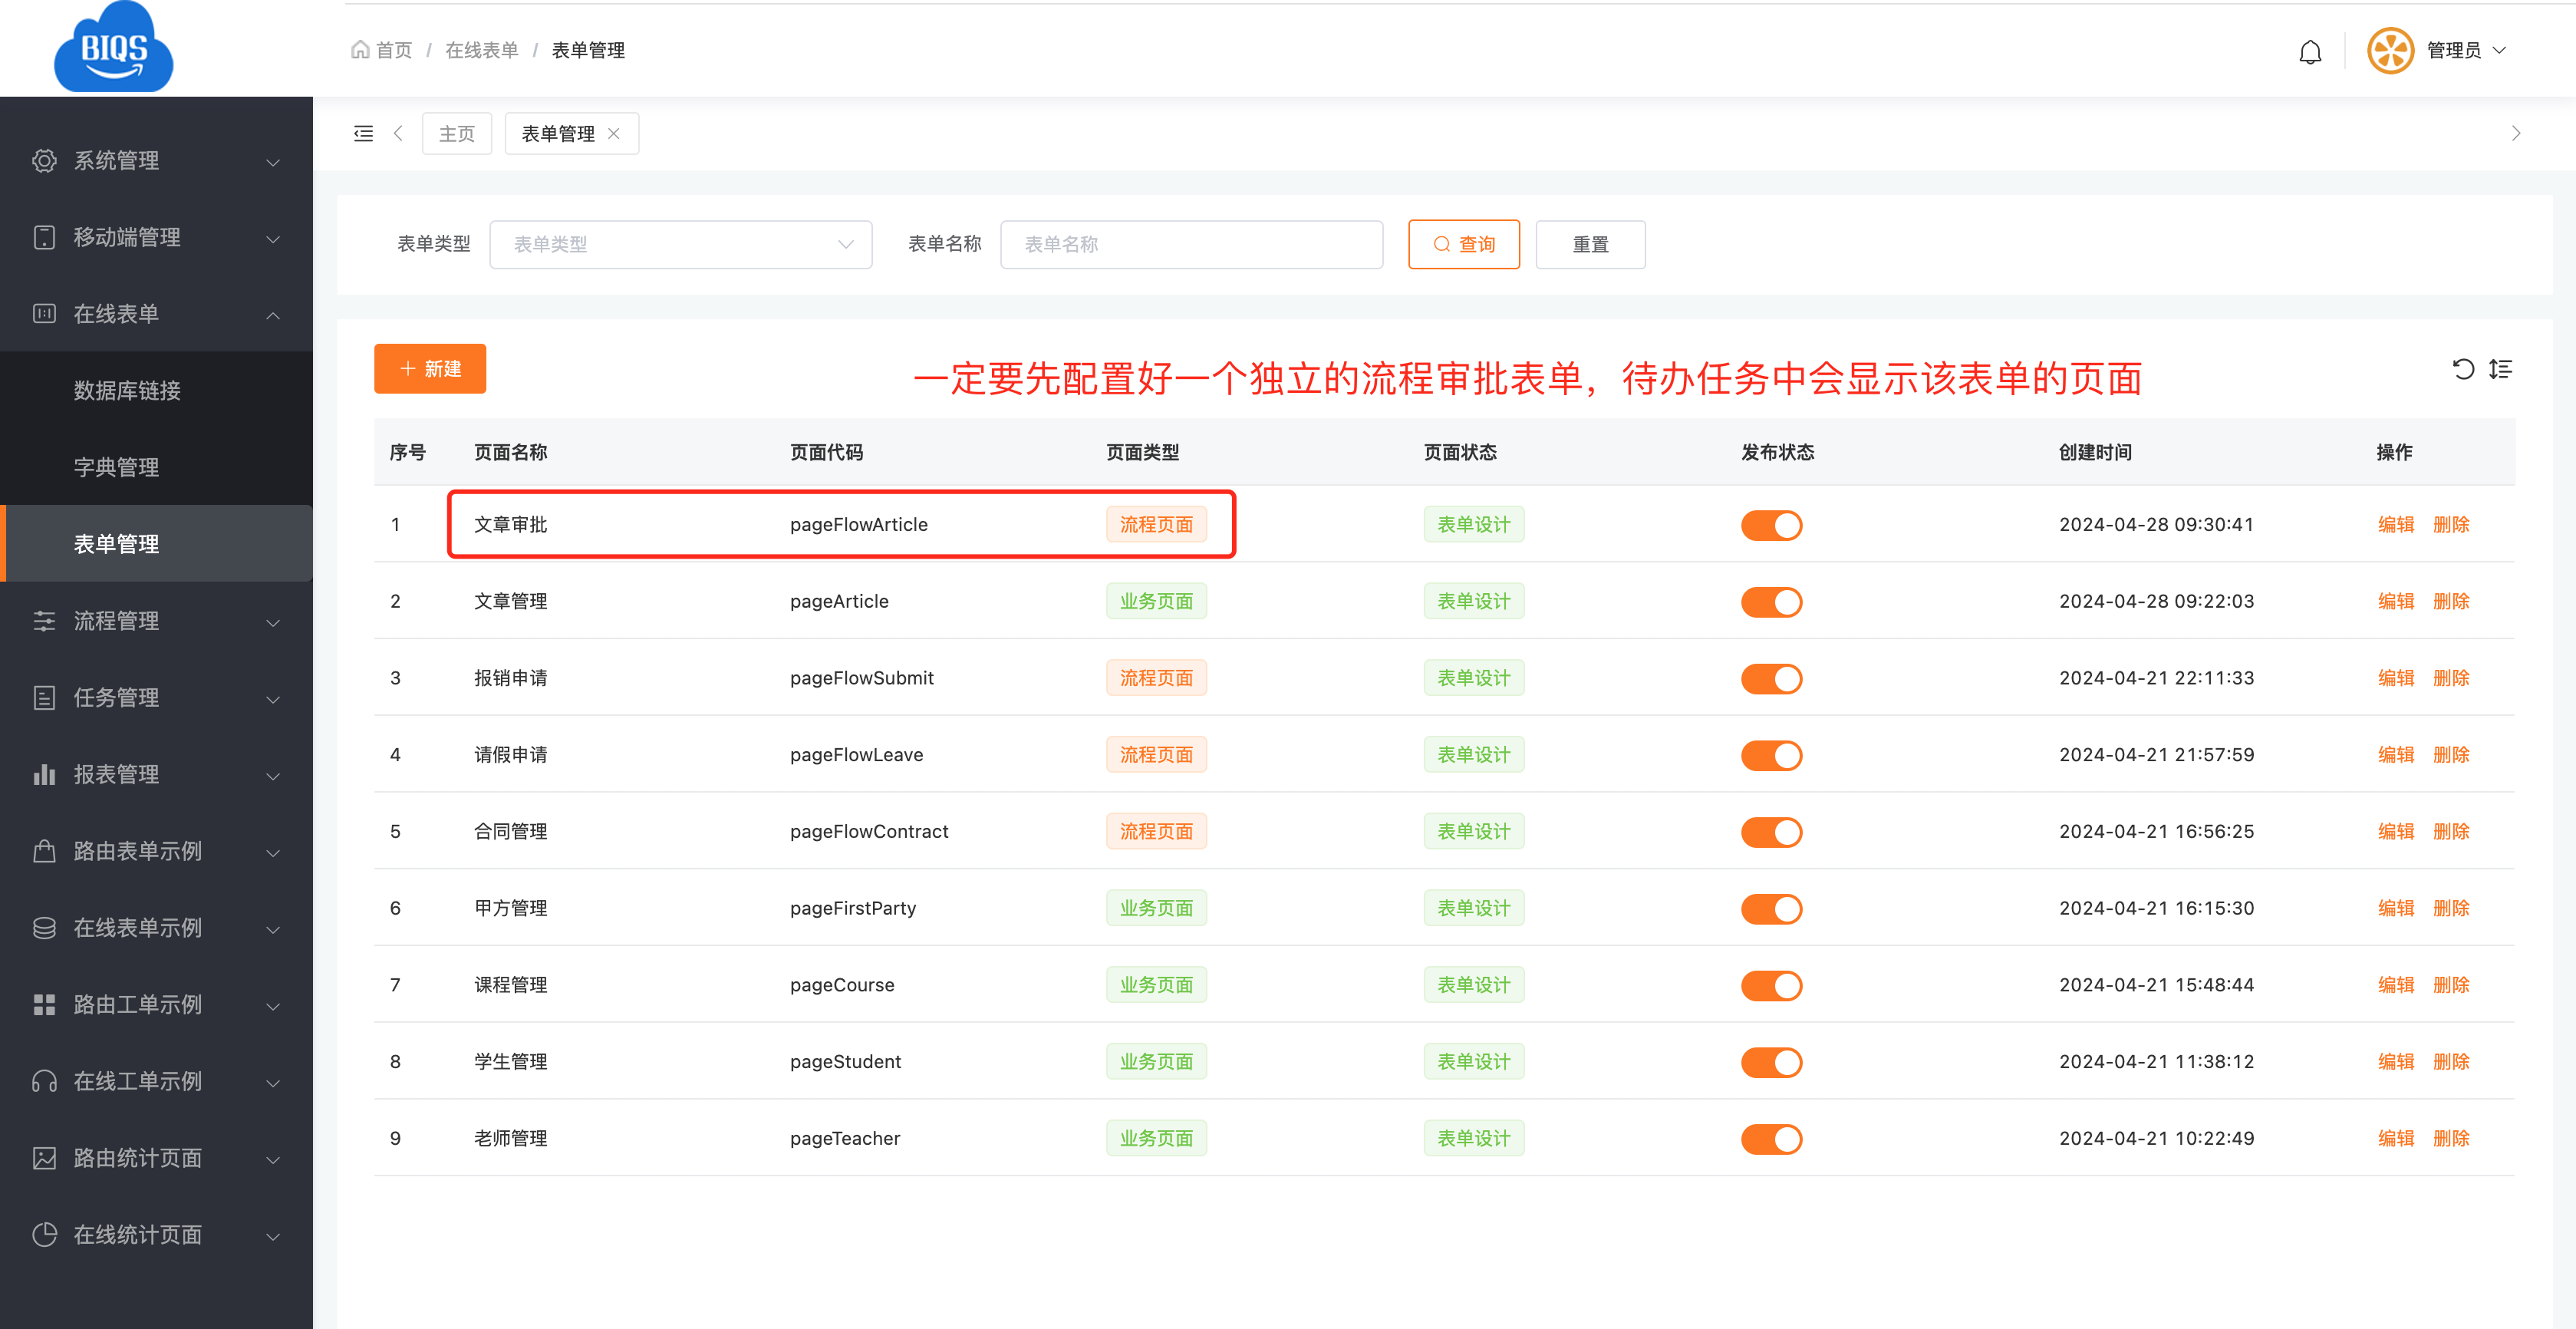Toggle publish switch for 老师管理
Screen dimensions: 2576x1329
coord(1771,1139)
